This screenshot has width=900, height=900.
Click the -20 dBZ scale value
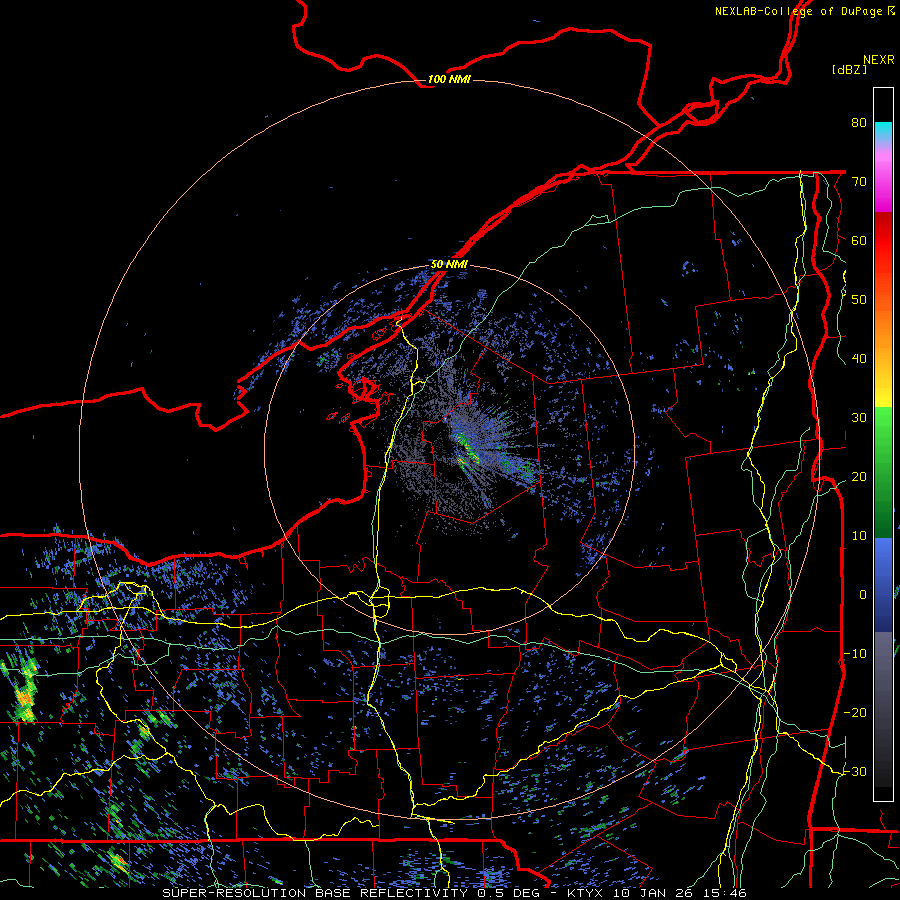click(x=855, y=712)
